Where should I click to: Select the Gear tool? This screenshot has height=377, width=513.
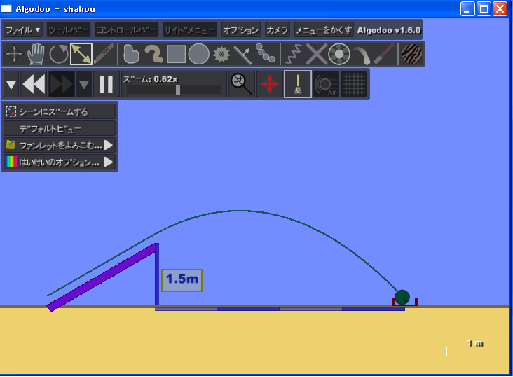coord(221,54)
